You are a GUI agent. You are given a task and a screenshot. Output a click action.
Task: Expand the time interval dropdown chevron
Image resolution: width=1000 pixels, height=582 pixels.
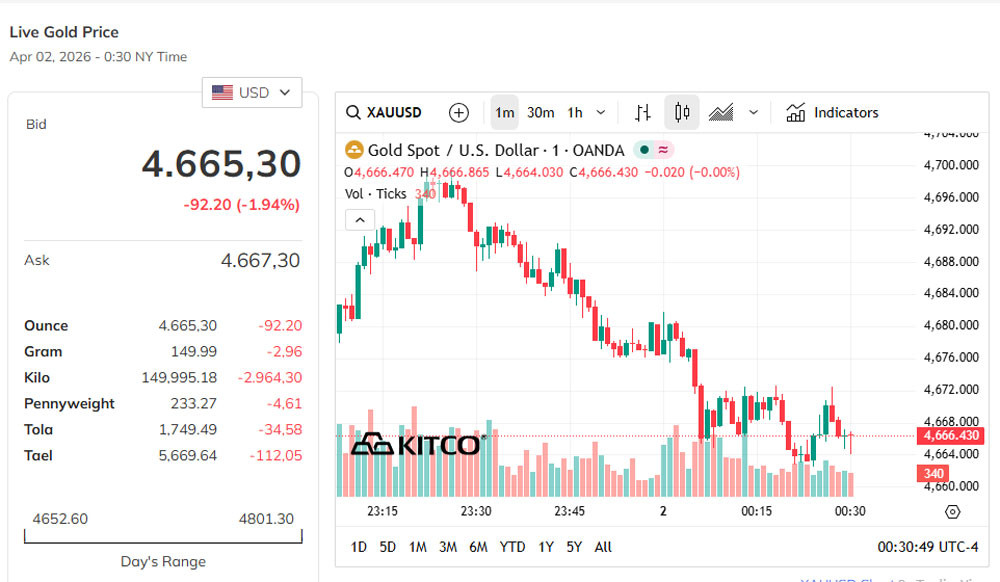(601, 113)
